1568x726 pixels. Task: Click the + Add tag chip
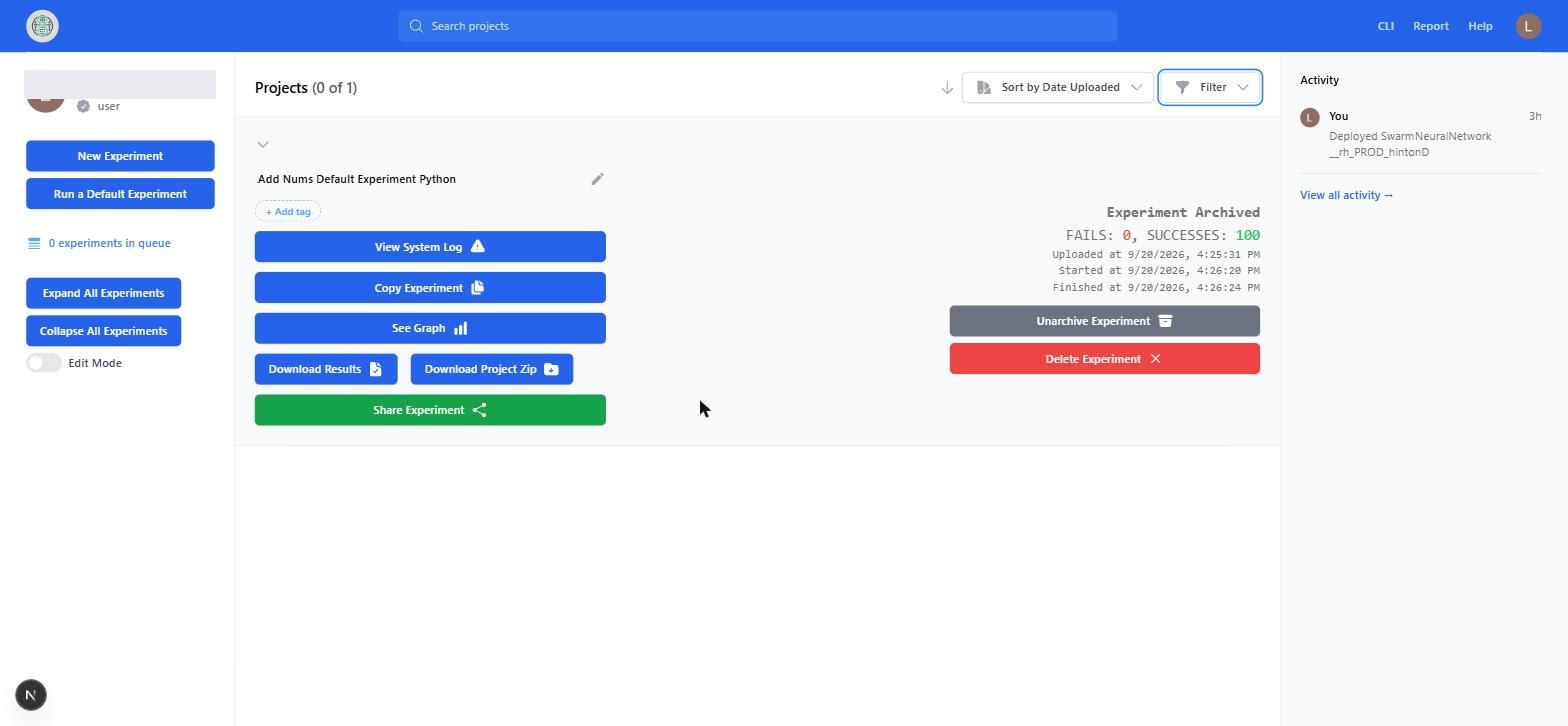(288, 212)
